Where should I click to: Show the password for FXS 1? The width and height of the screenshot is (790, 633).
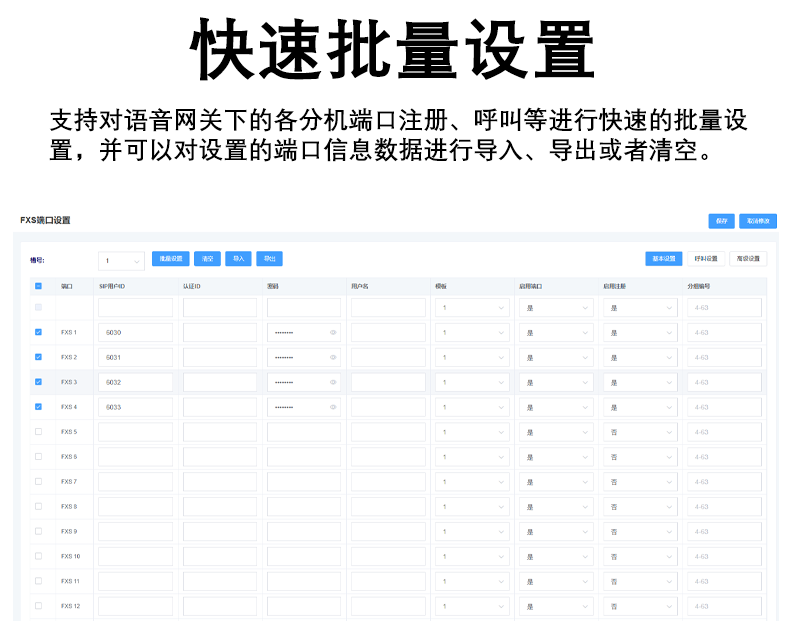(333, 332)
